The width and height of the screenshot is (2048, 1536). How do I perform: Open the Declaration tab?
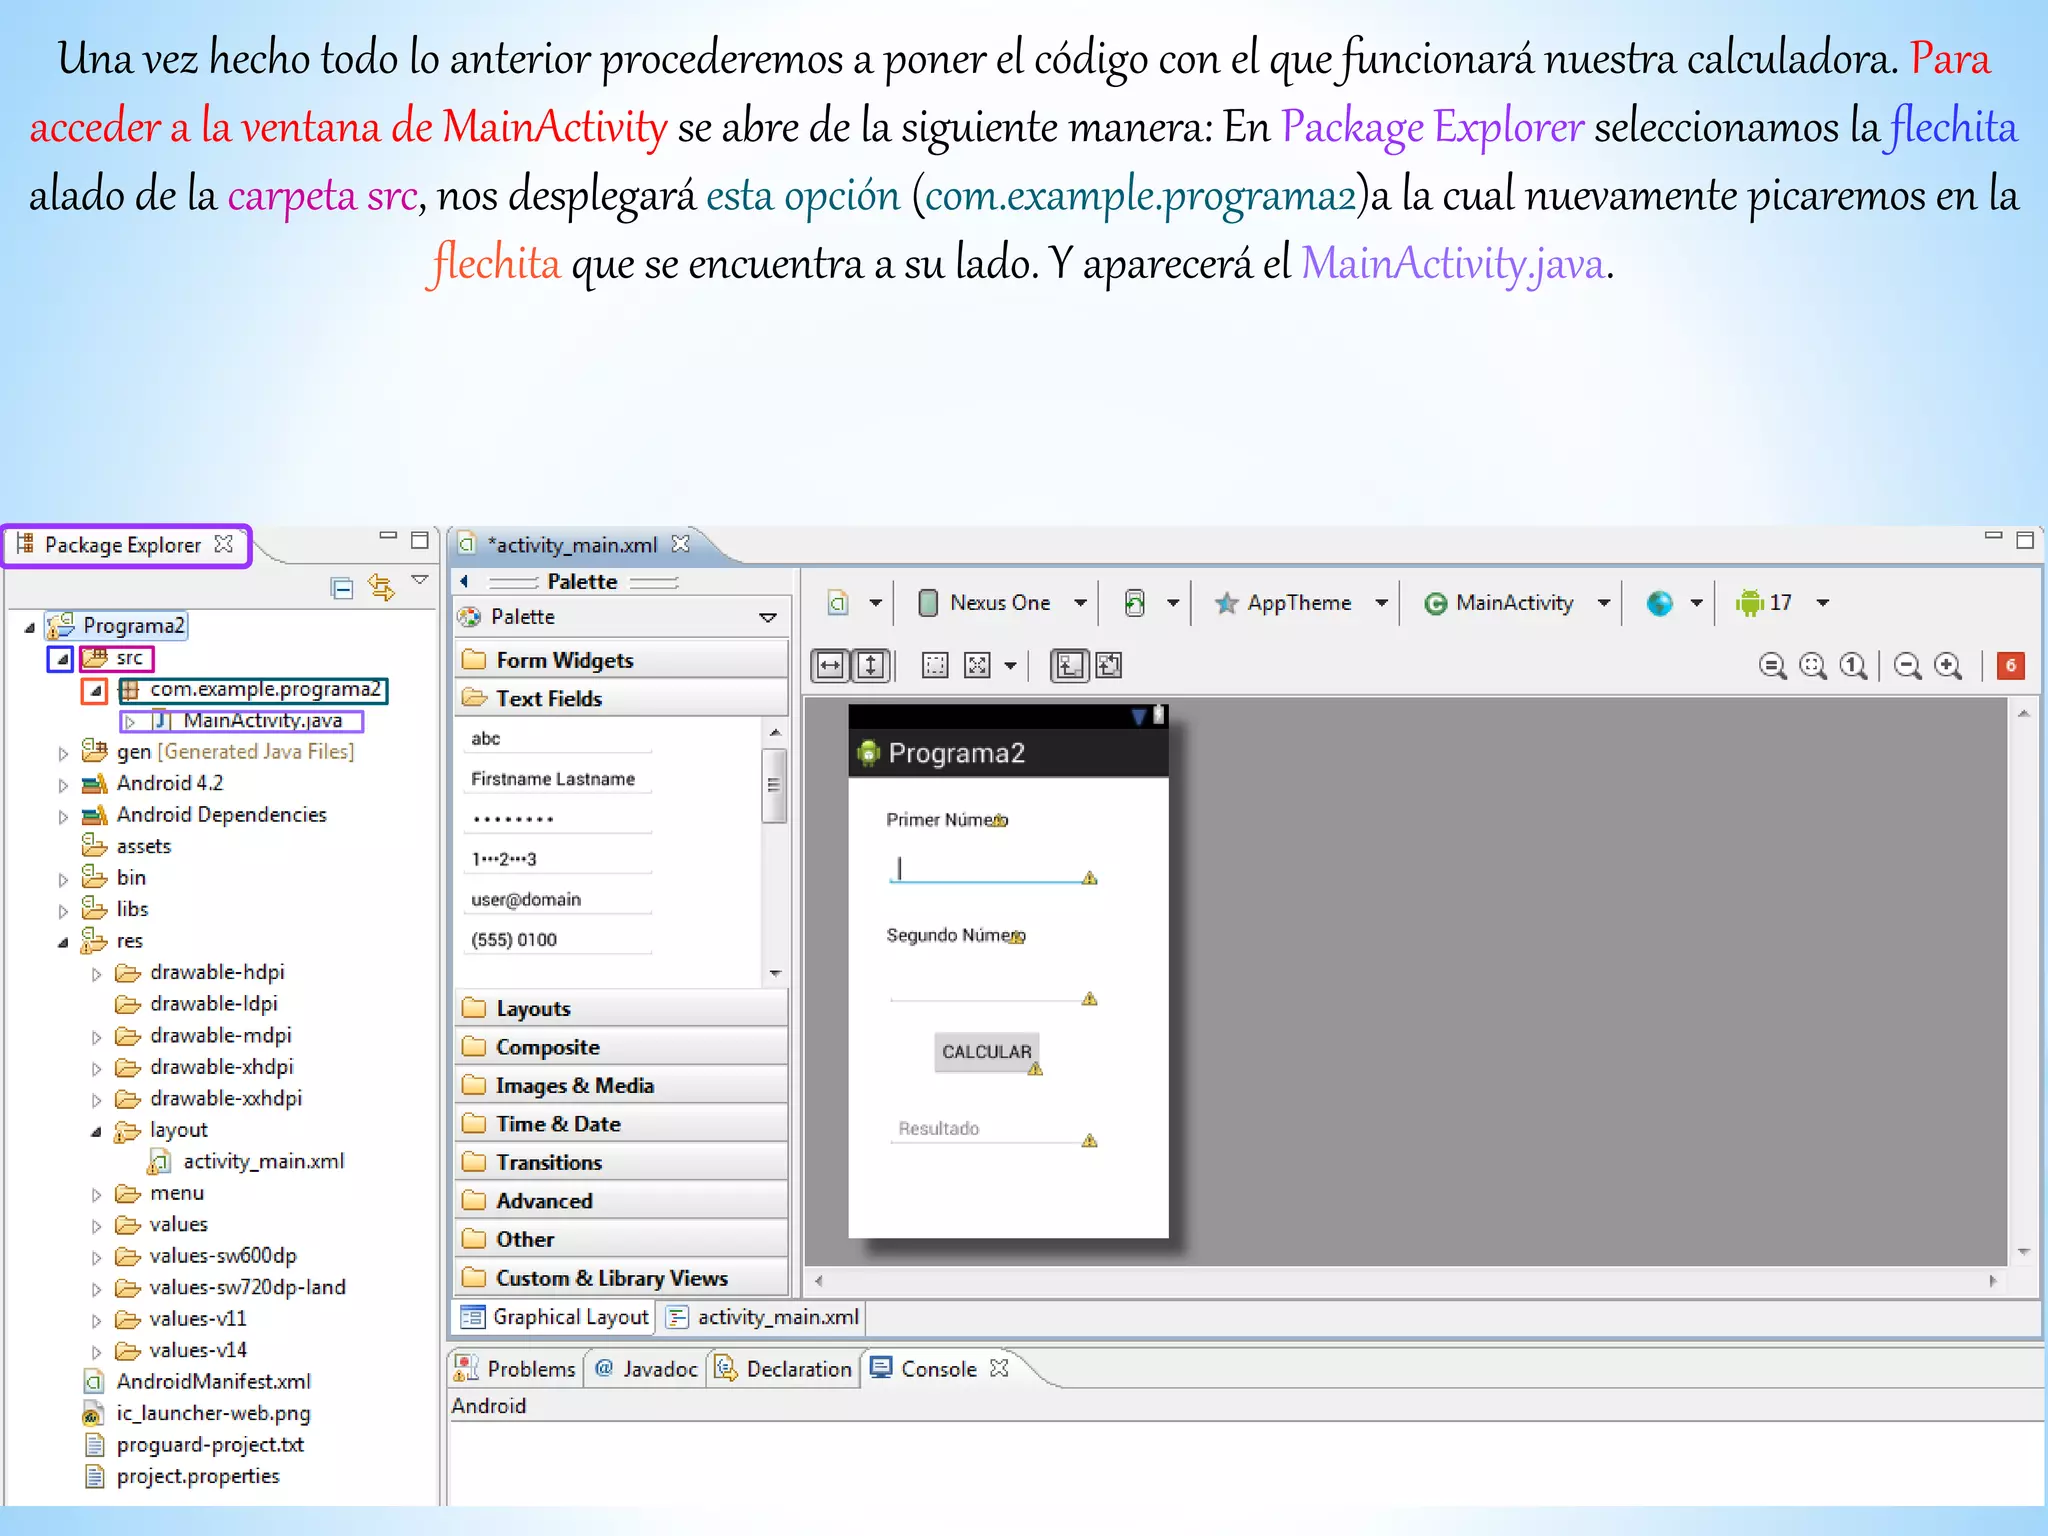(x=783, y=1369)
